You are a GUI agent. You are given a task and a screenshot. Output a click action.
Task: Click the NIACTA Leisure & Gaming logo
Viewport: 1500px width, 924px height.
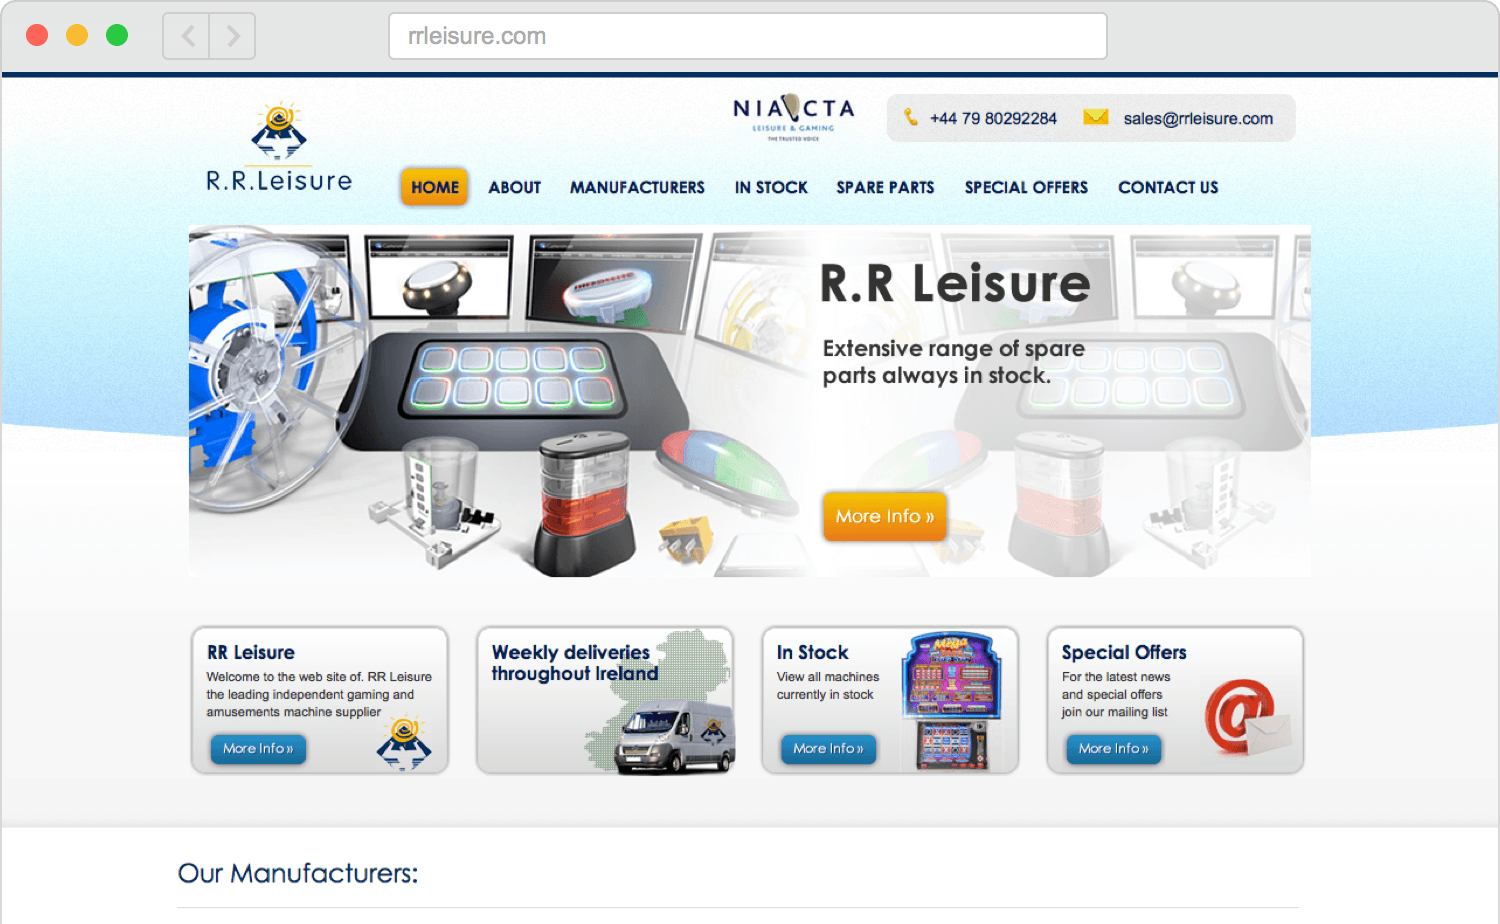pos(794,117)
